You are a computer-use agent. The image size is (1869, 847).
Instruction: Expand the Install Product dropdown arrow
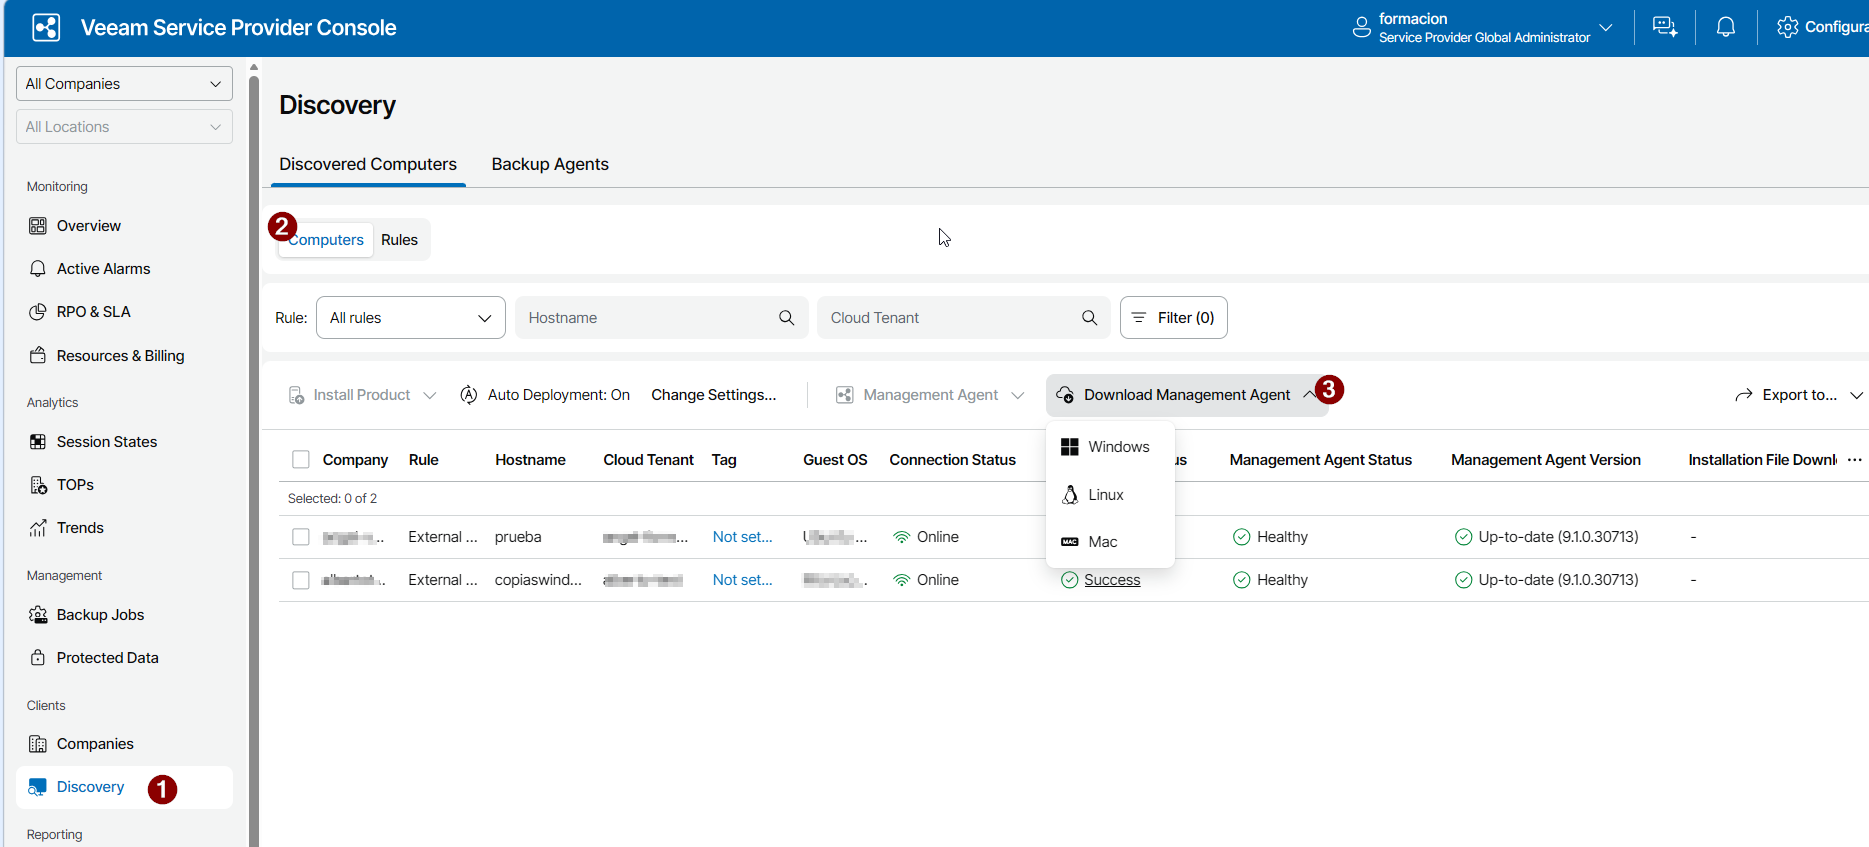click(x=430, y=395)
